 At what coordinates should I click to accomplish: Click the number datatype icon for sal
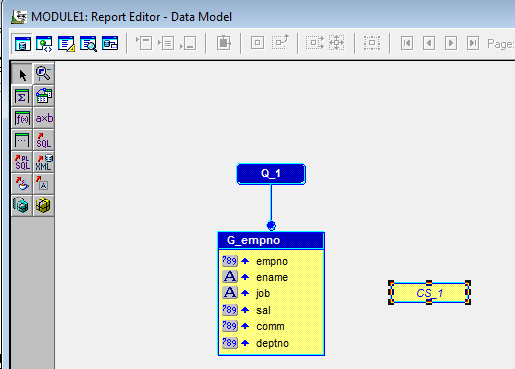(230, 310)
